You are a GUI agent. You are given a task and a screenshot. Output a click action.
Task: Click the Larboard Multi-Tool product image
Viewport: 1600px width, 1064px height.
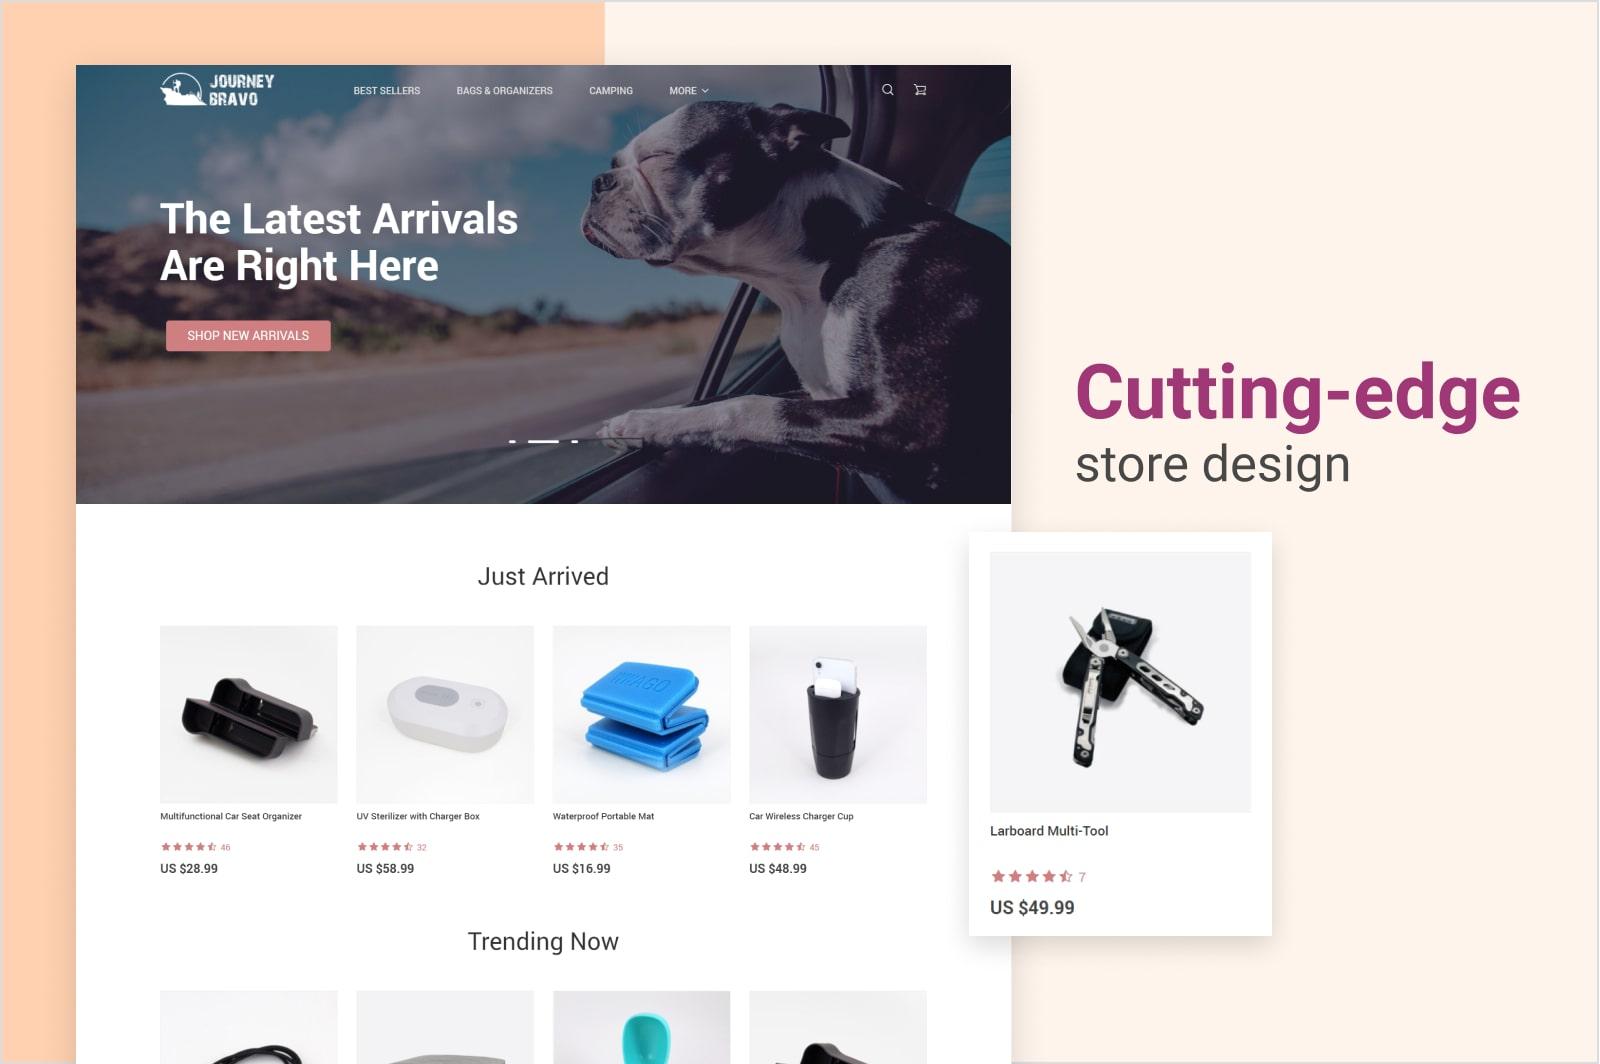(1120, 682)
